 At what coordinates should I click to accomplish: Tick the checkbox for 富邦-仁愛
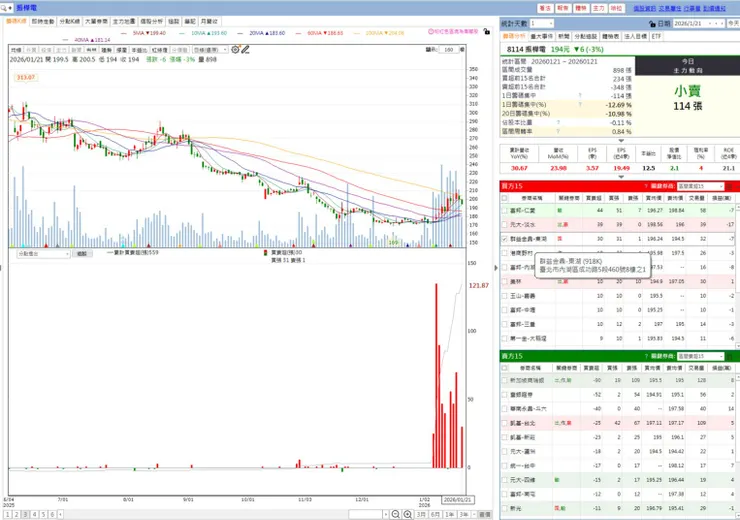(505, 210)
